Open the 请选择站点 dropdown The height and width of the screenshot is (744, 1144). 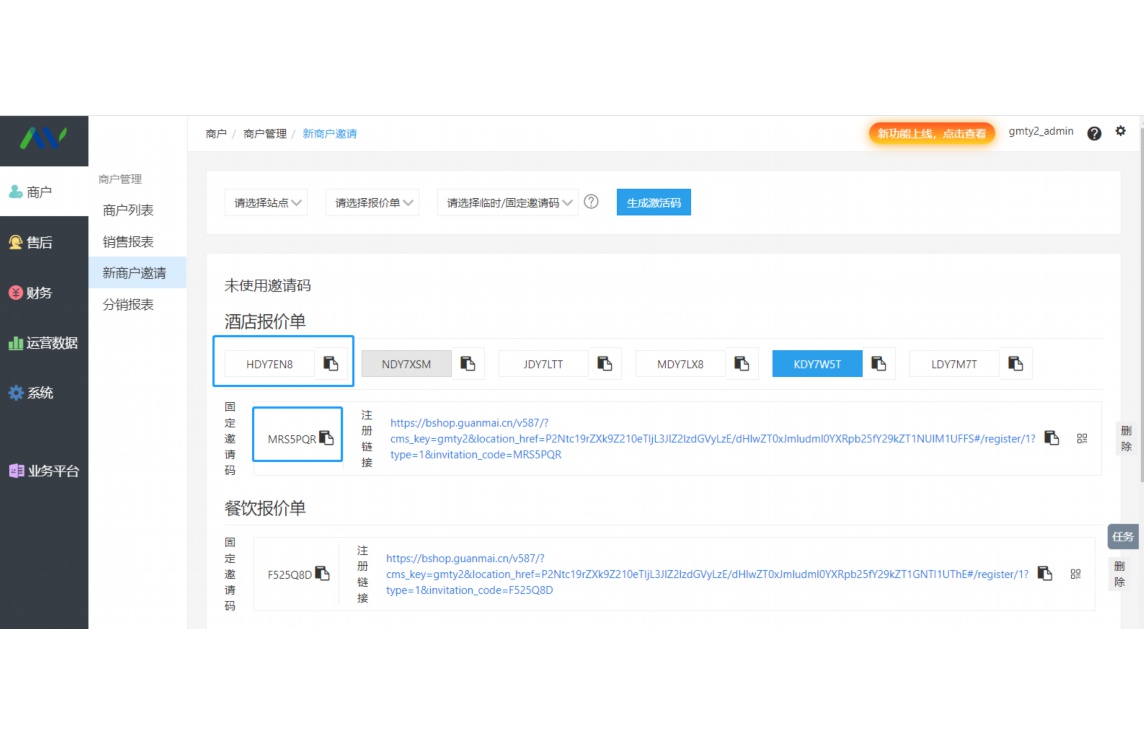[265, 201]
